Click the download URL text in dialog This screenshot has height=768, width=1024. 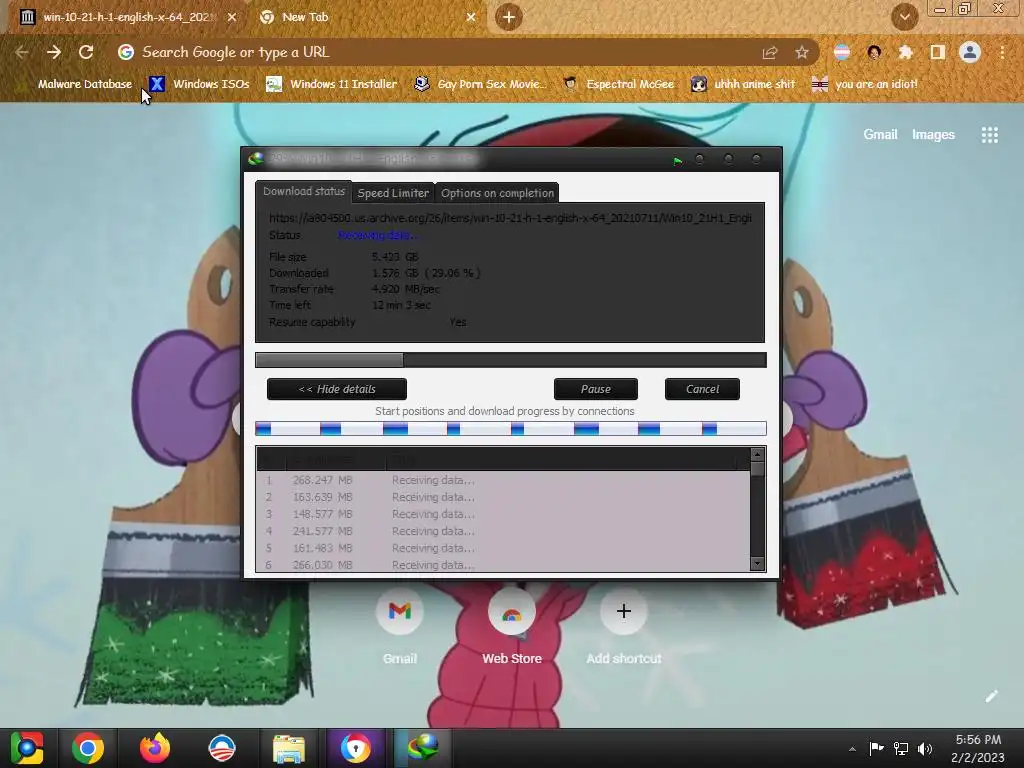coord(510,217)
